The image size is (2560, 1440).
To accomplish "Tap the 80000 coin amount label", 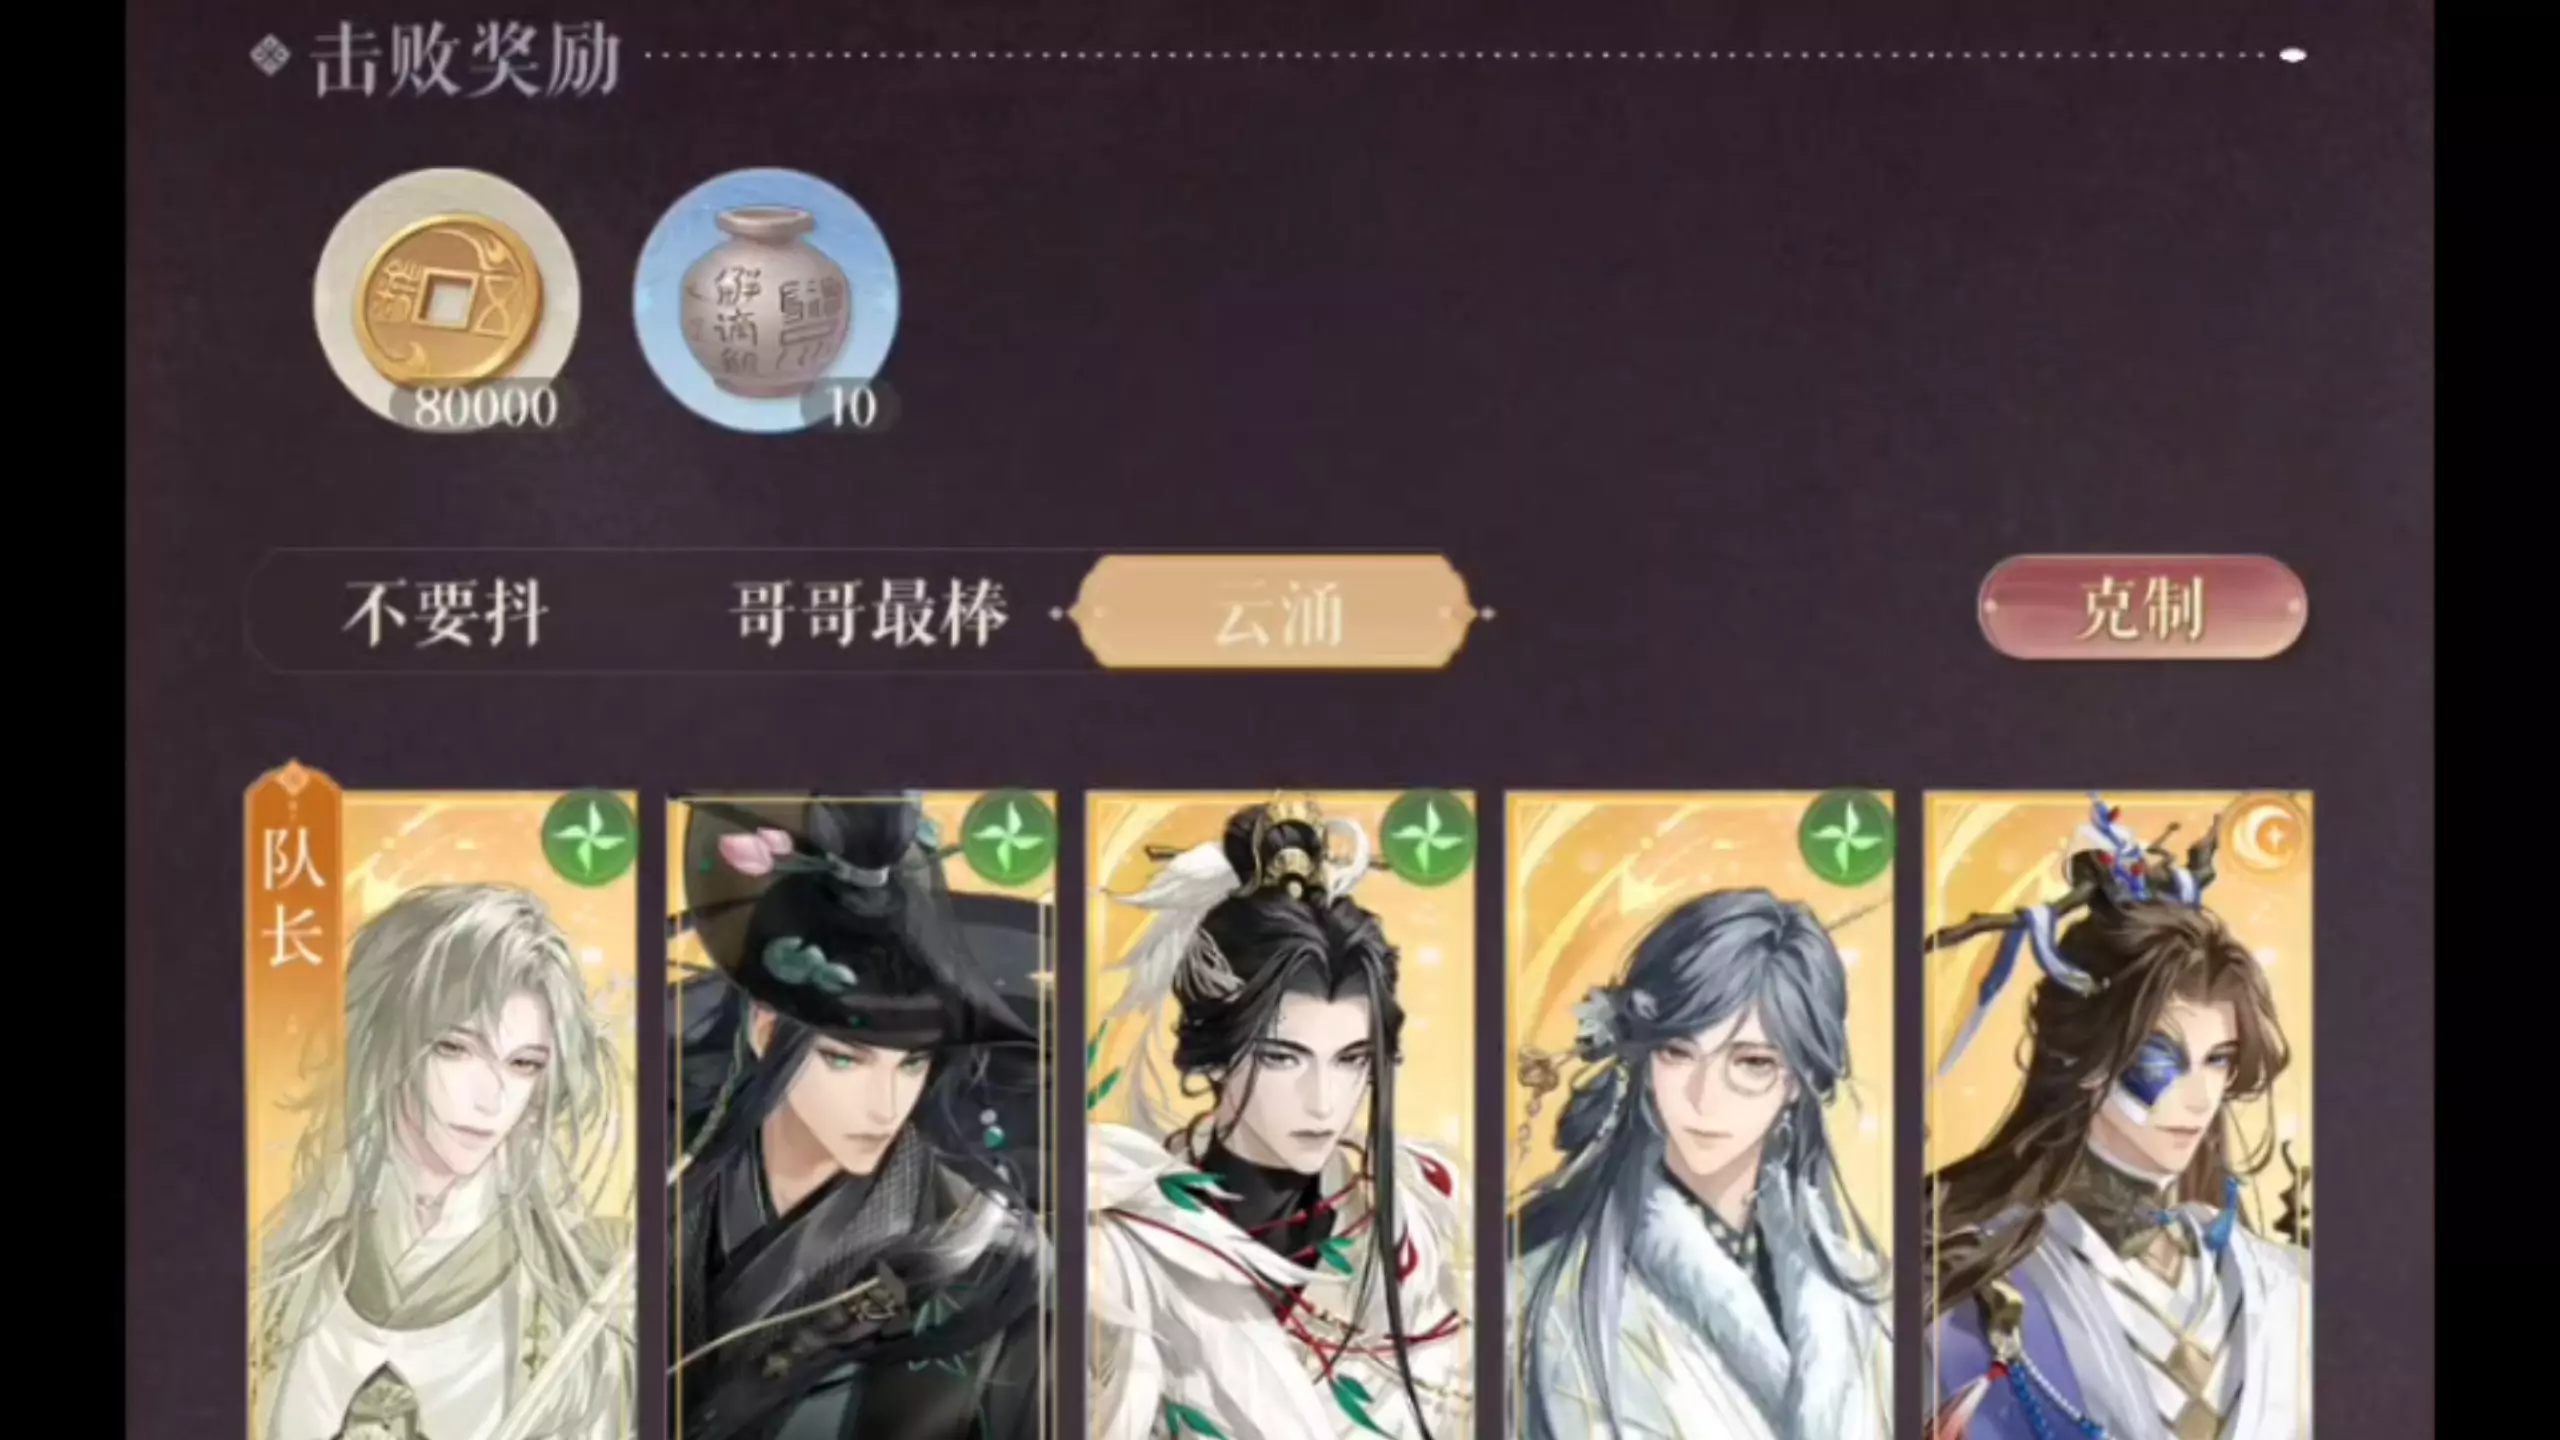I will click(x=485, y=407).
